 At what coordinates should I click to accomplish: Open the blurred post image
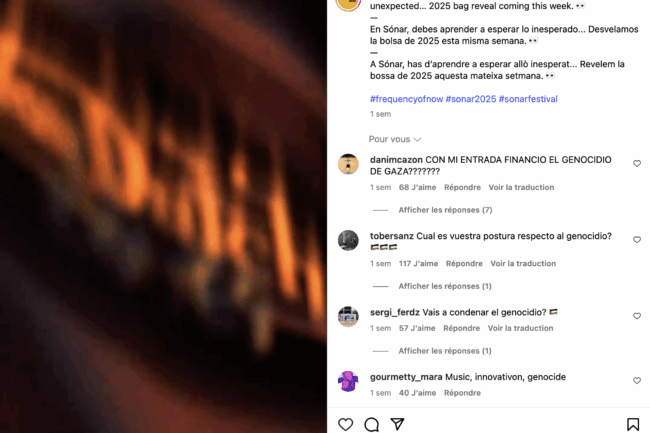[x=163, y=216]
